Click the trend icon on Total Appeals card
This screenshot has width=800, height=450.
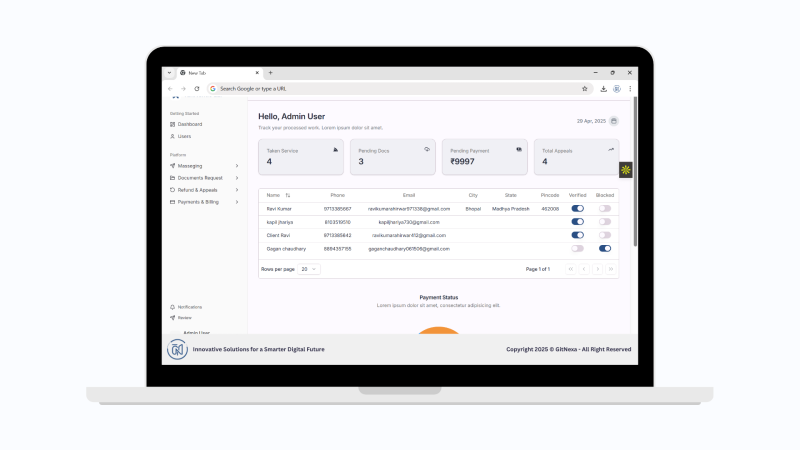pos(611,149)
